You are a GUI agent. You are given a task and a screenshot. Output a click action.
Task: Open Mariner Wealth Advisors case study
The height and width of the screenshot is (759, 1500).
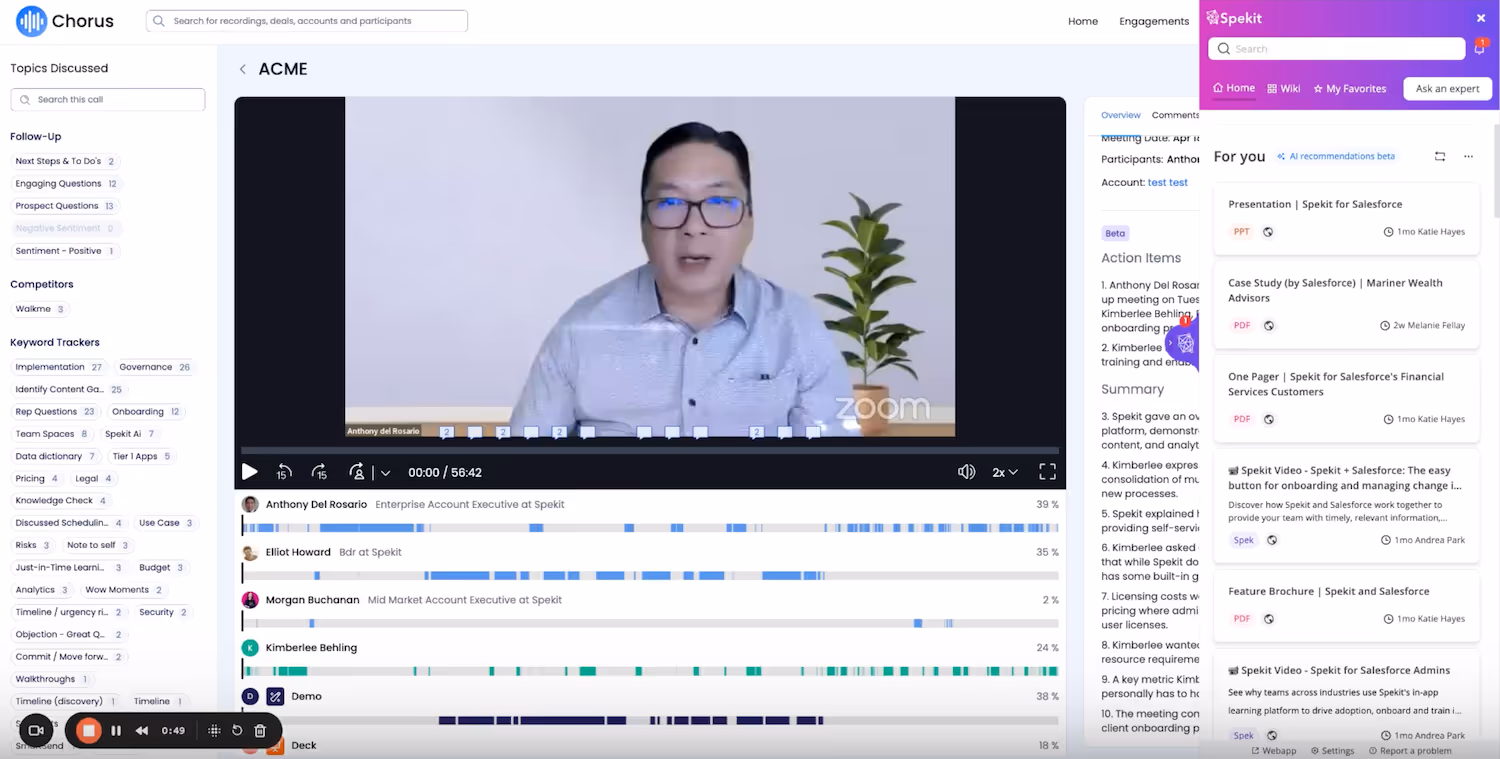[x=1346, y=305]
